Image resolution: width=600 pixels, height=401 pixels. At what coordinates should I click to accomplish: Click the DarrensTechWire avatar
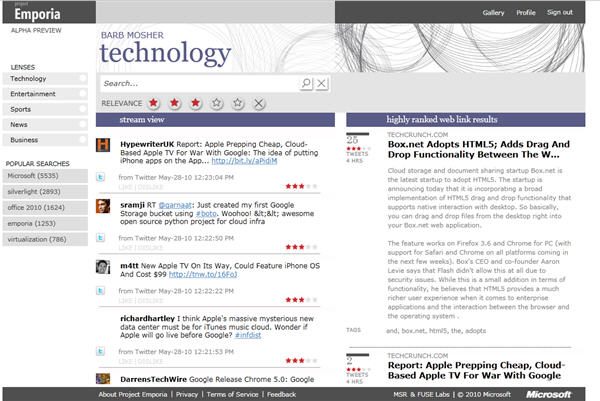point(103,379)
